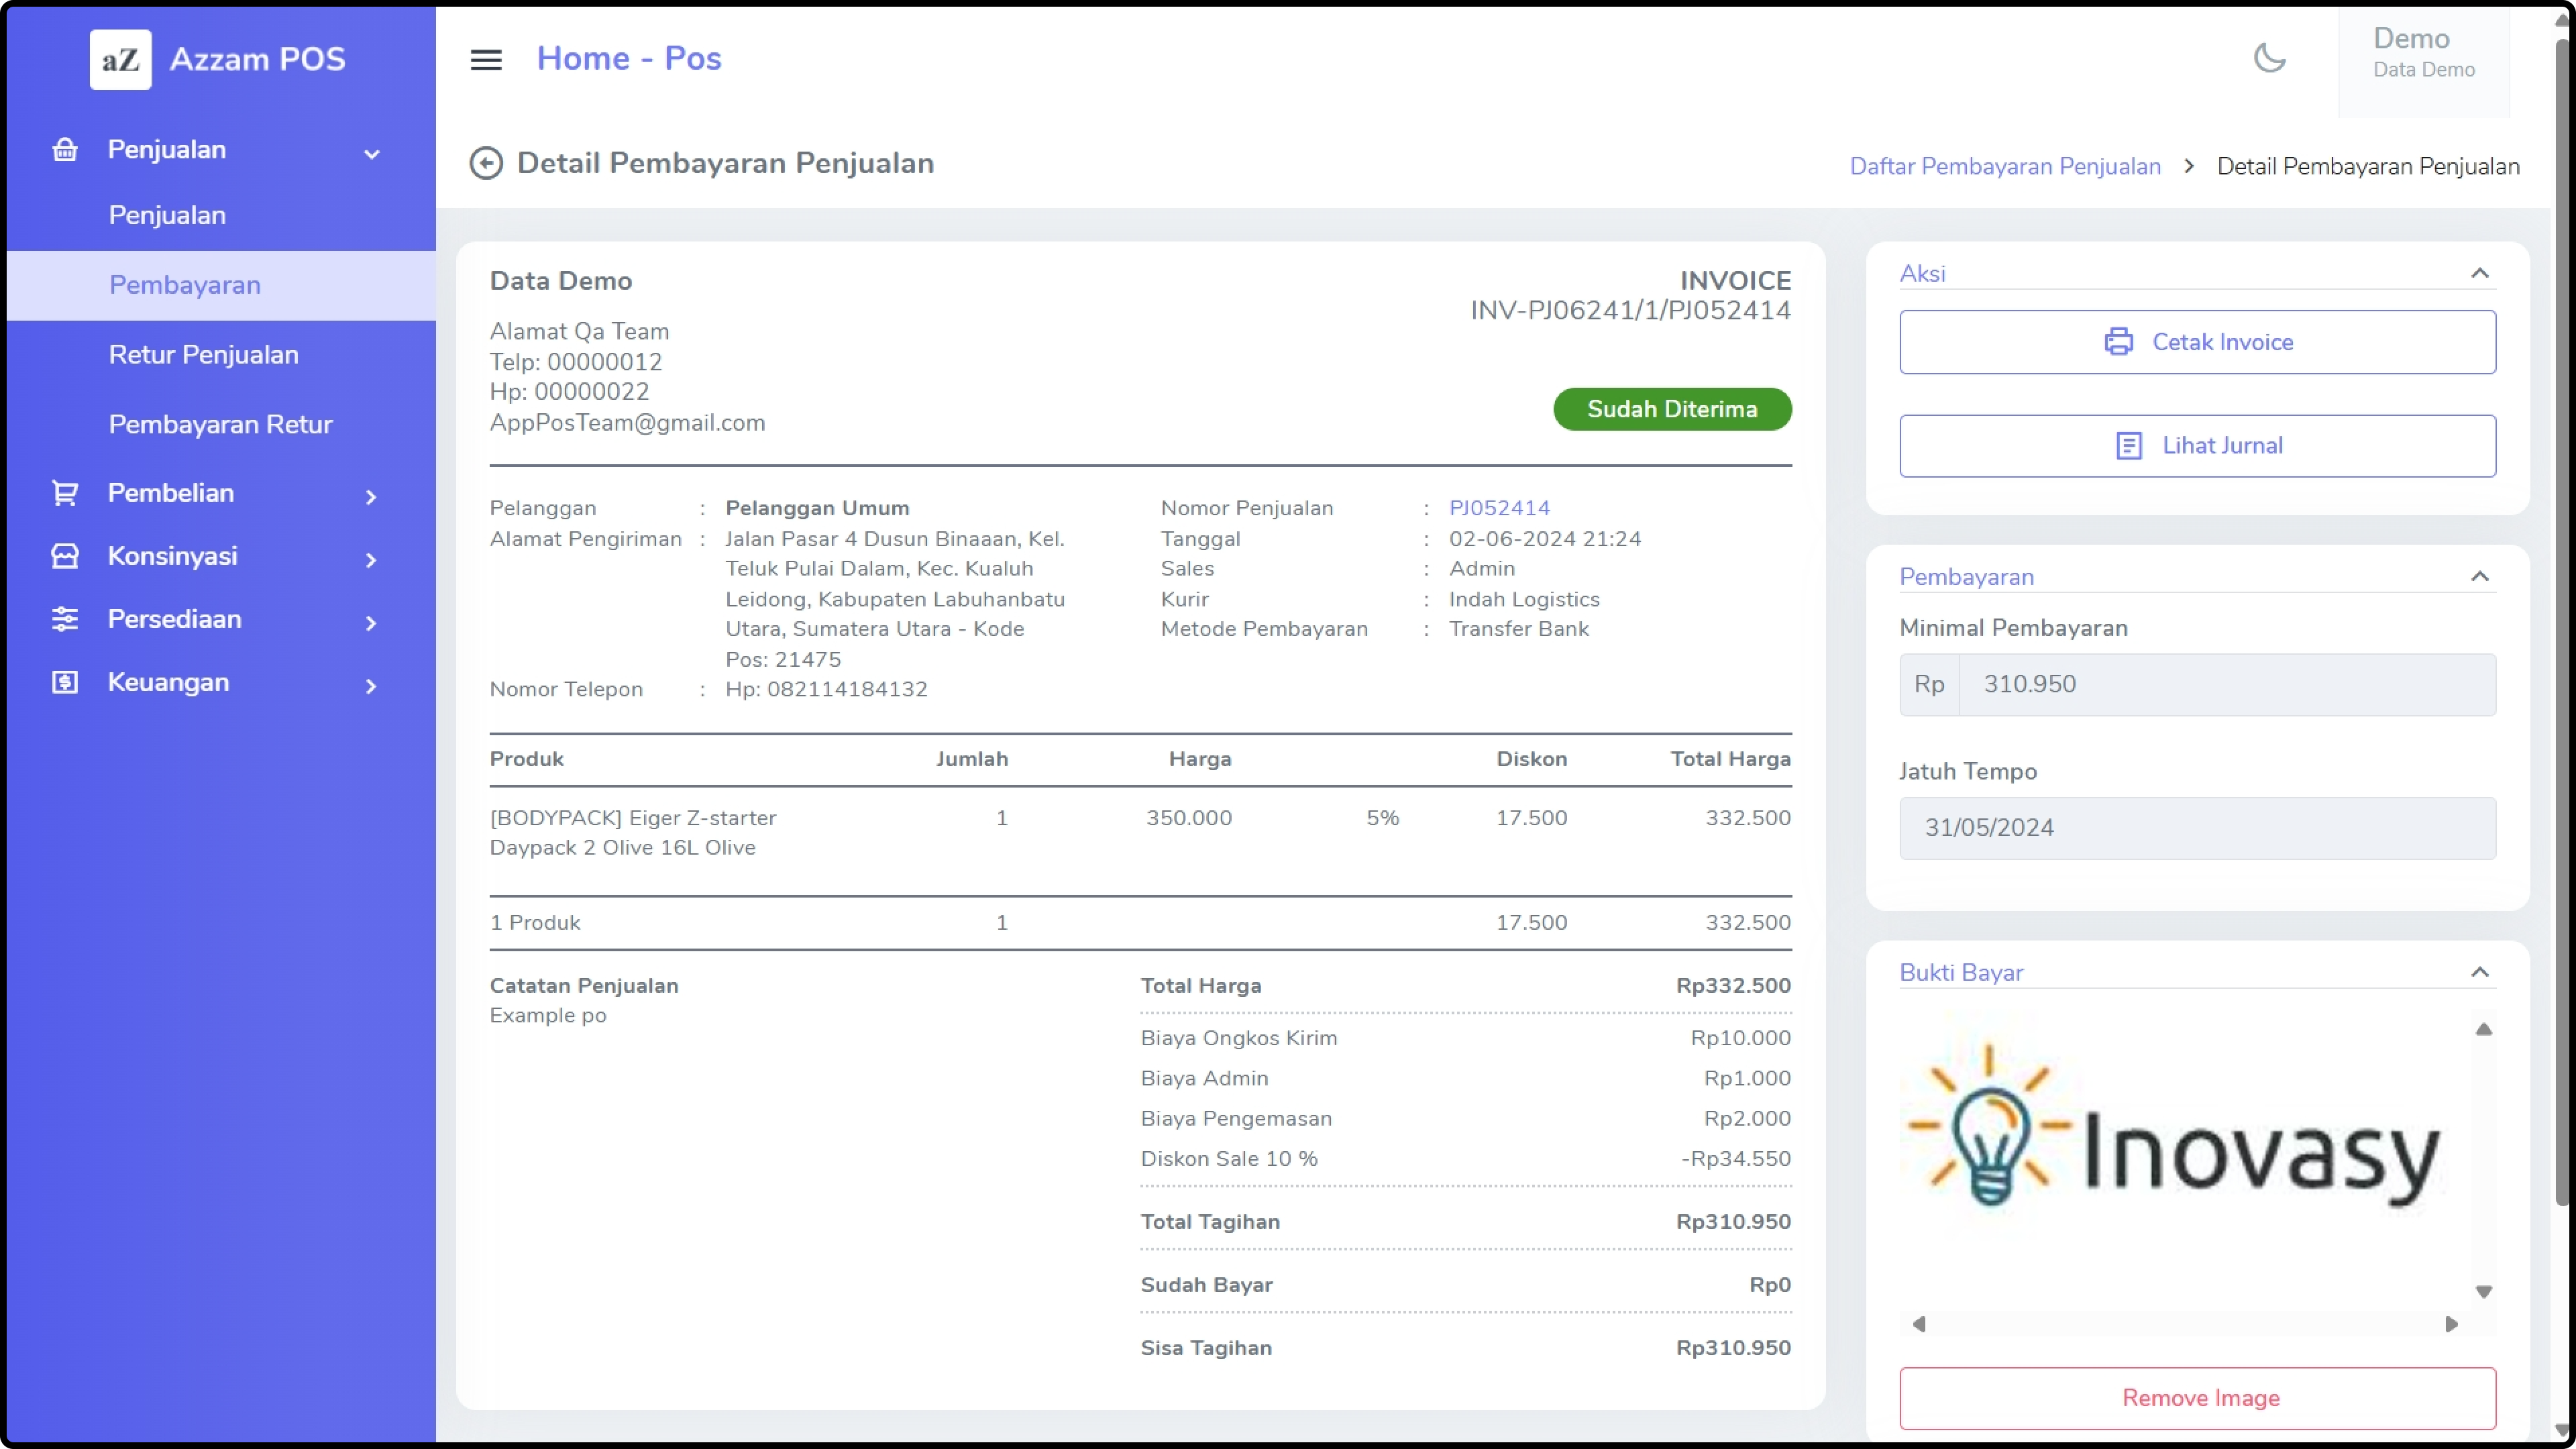Click the hamburger menu icon
Viewport: 2576px width, 1449px height.
486,59
